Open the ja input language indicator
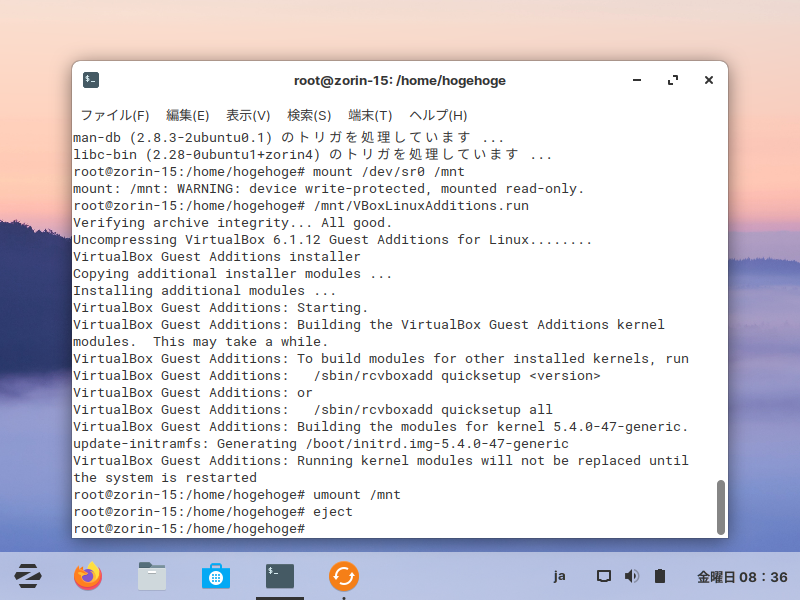This screenshot has height=600, width=800. coord(559,577)
